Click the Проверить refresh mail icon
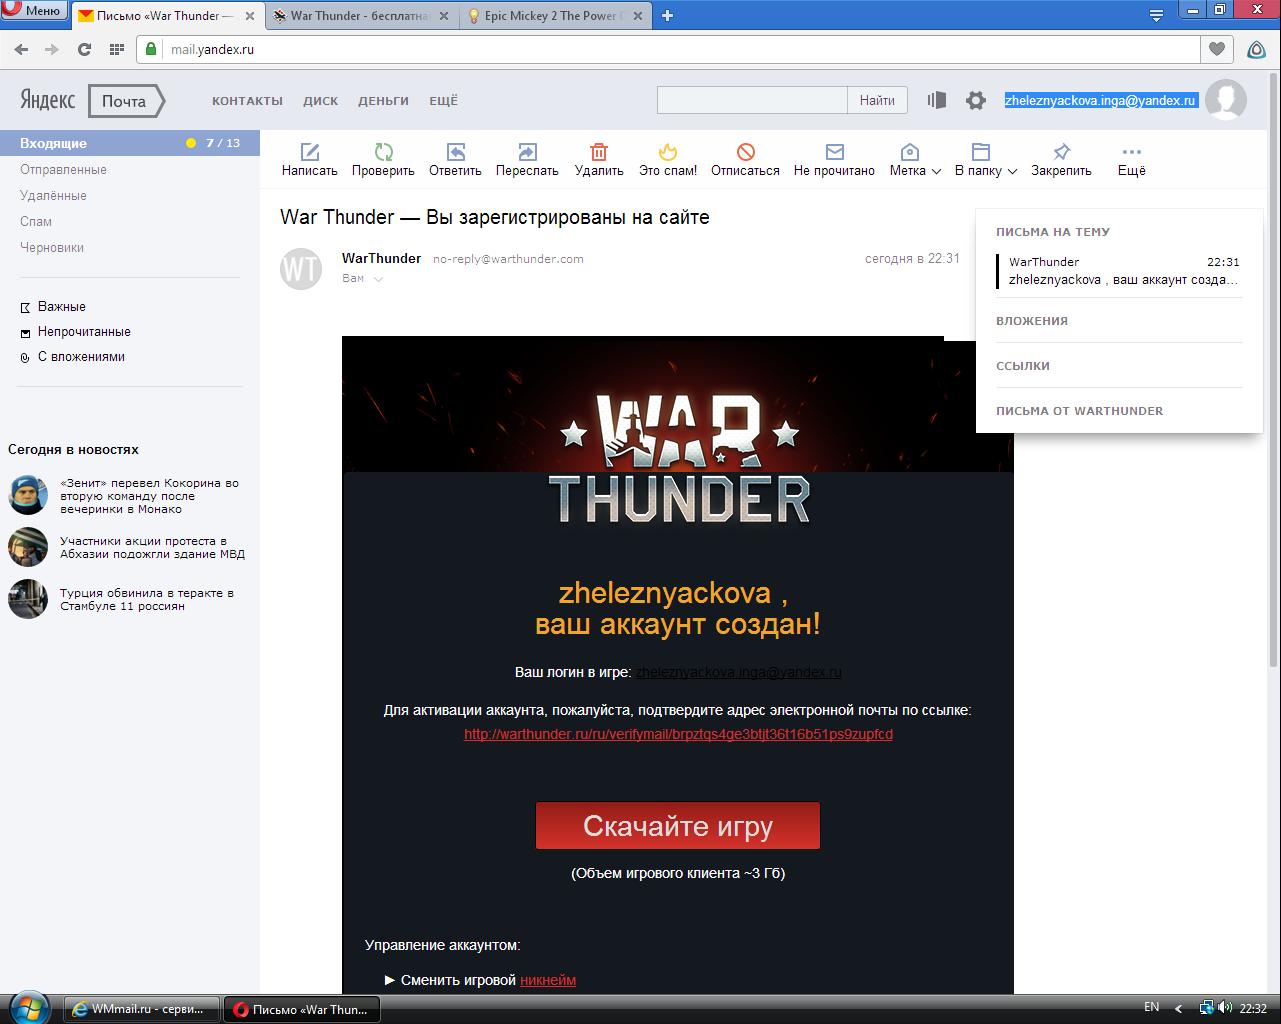Viewport: 1281px width, 1024px height. click(x=383, y=152)
